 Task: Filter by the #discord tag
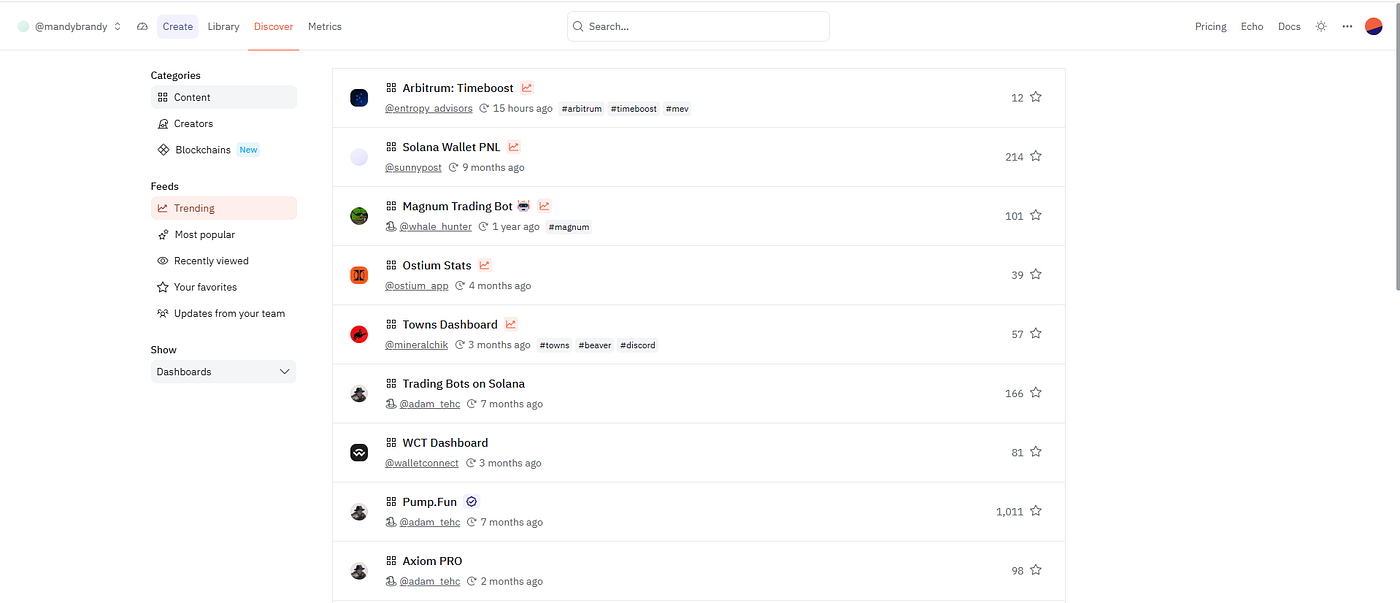point(637,345)
